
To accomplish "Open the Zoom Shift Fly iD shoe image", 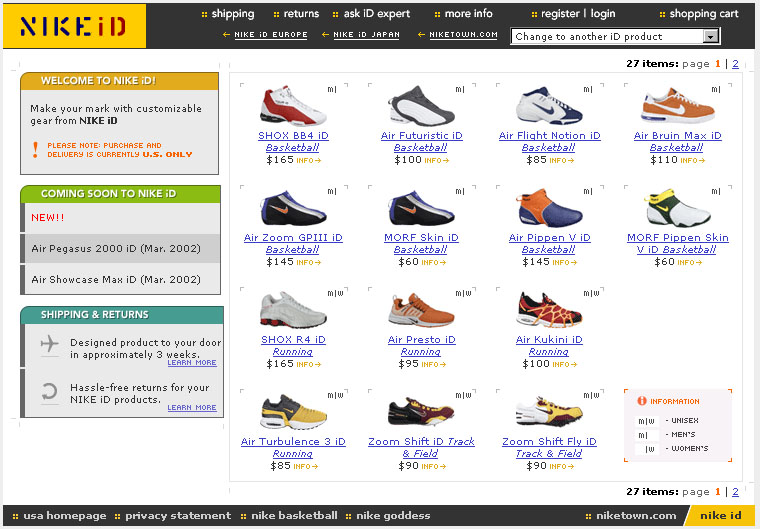I will pyautogui.click(x=549, y=412).
